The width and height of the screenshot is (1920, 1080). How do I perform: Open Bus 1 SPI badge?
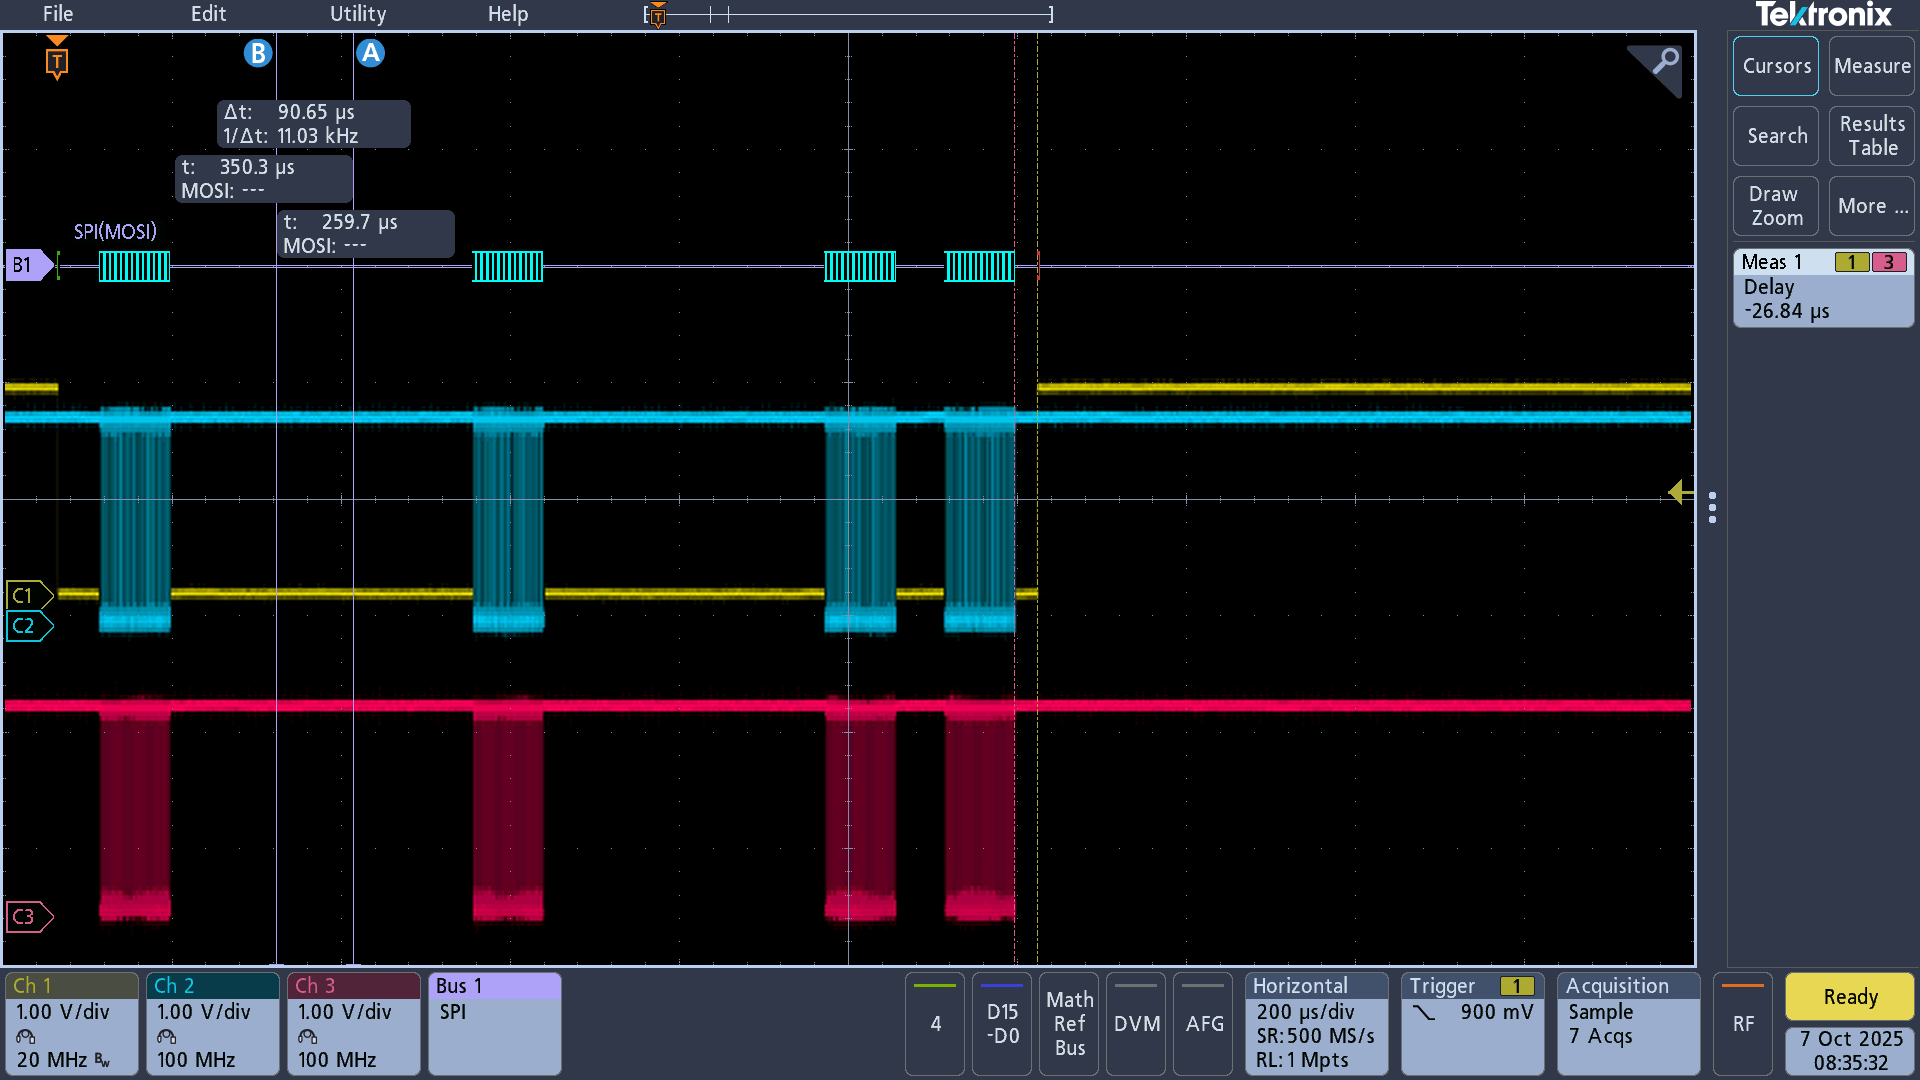point(495,1023)
